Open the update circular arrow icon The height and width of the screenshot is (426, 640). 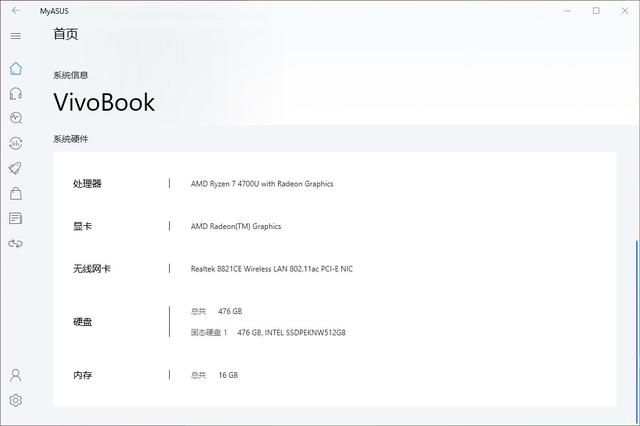coord(16,143)
